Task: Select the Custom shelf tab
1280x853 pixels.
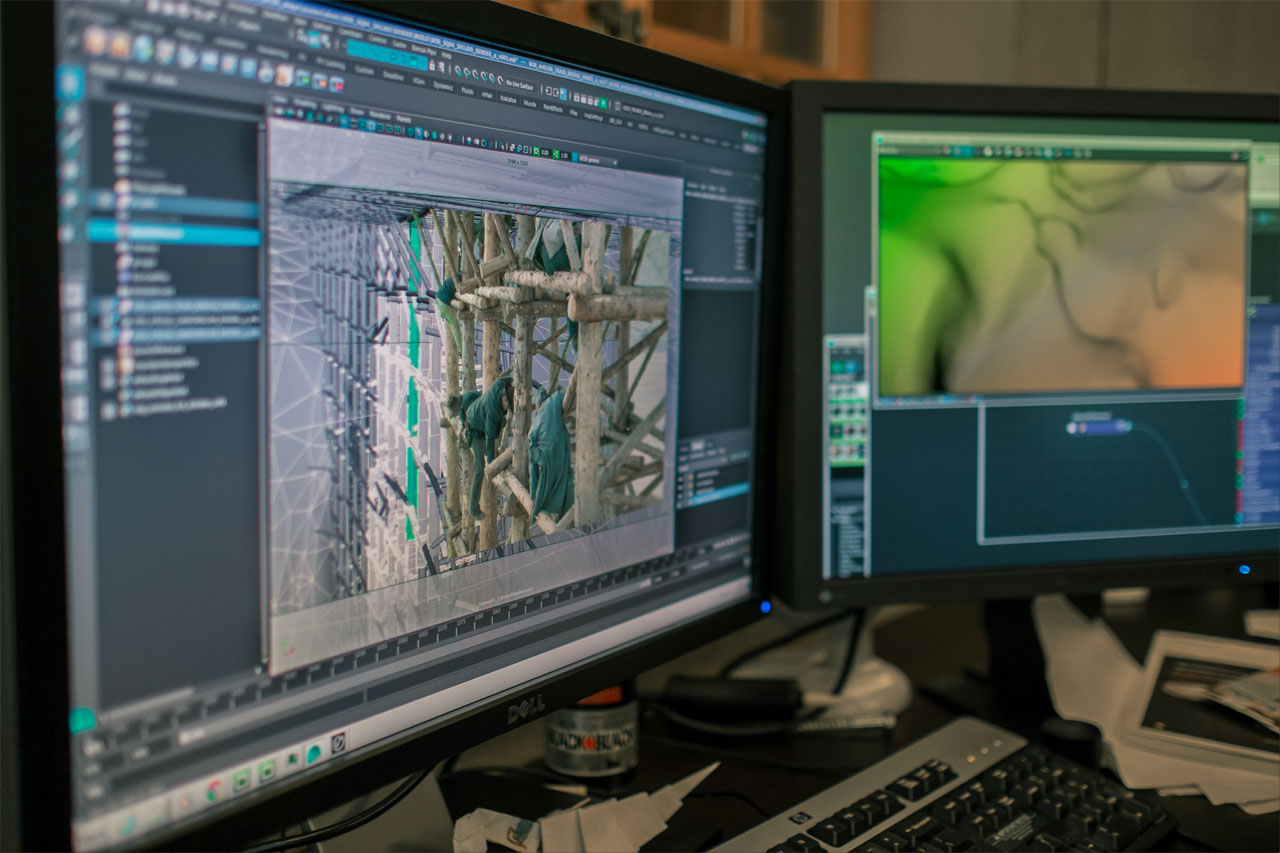Action: click(364, 70)
